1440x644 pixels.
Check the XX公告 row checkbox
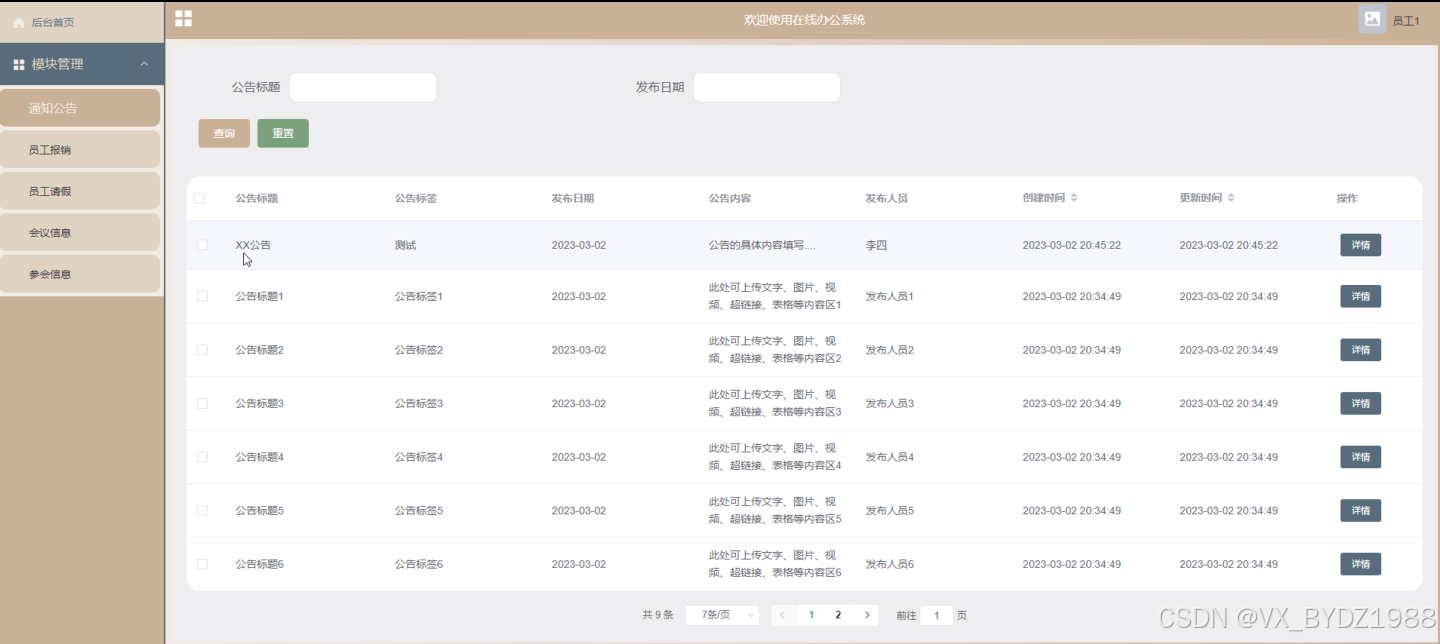point(202,245)
